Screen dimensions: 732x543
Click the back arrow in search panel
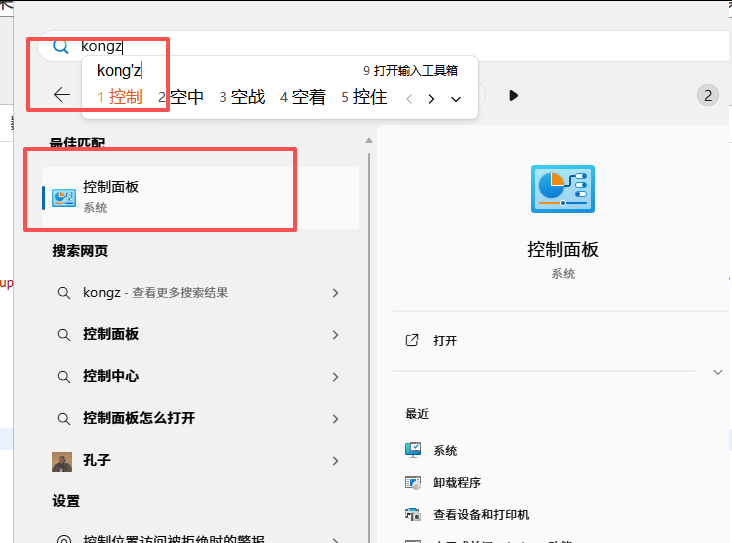tap(62, 95)
